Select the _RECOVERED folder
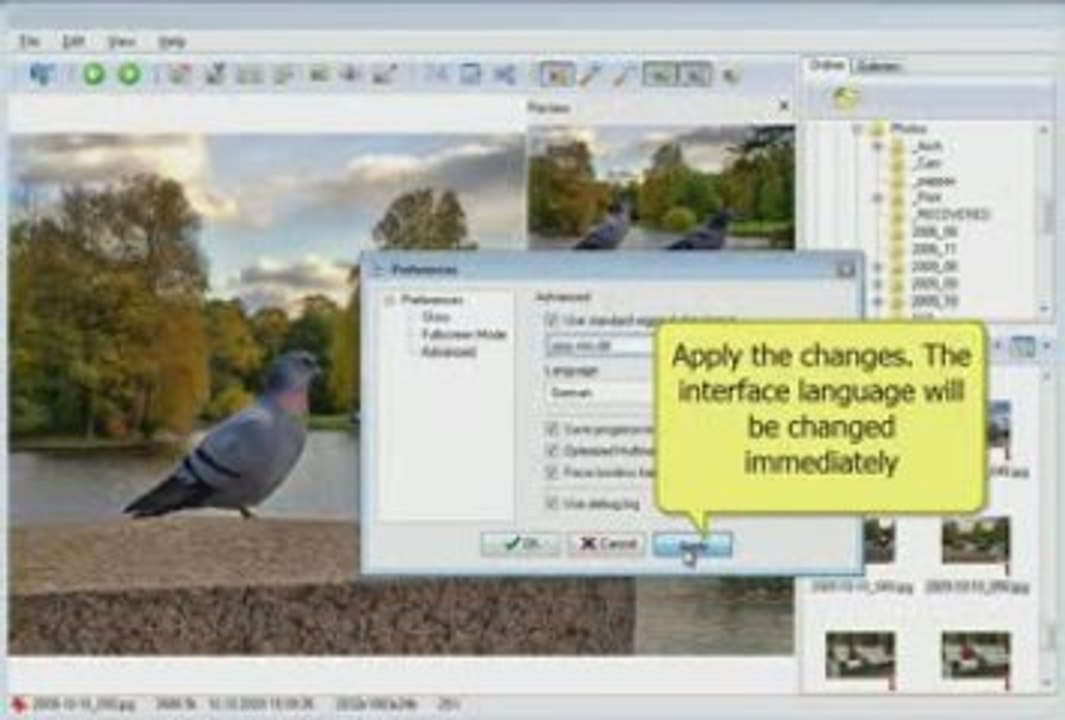 (950, 215)
